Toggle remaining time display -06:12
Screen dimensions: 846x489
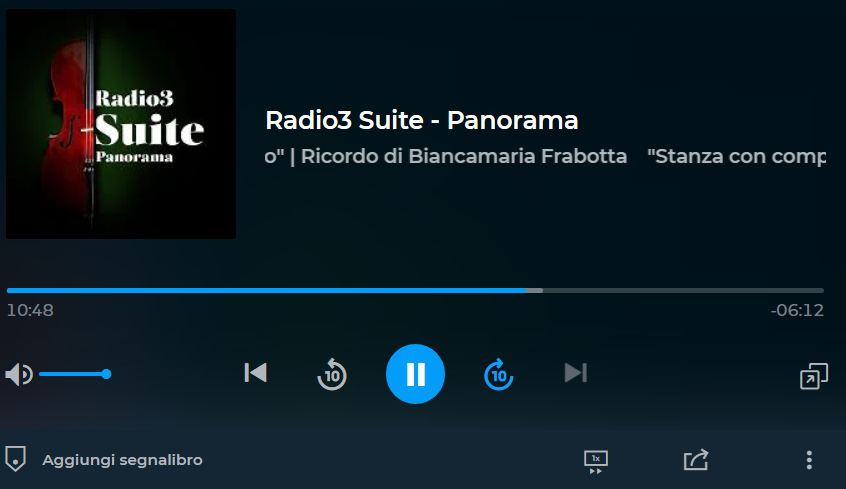[797, 310]
